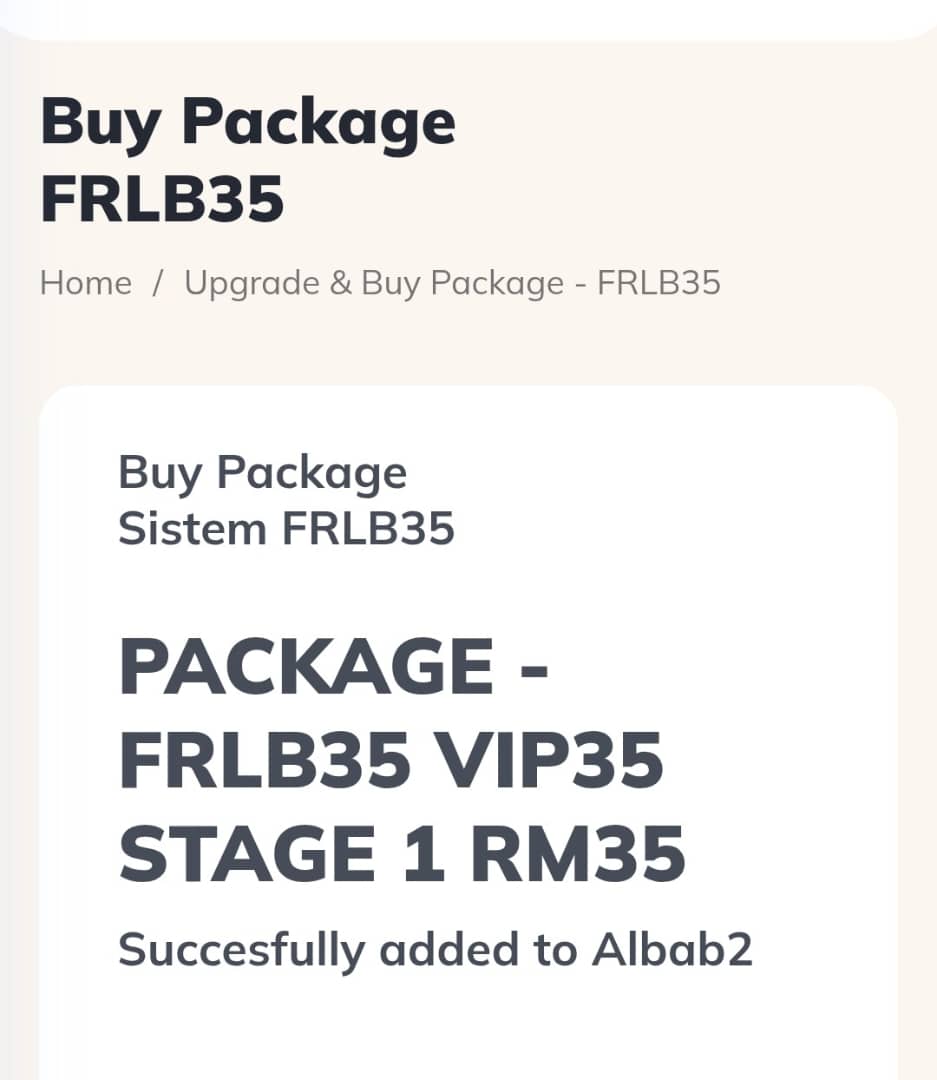Click the word 'Sistem' in the card

point(192,528)
